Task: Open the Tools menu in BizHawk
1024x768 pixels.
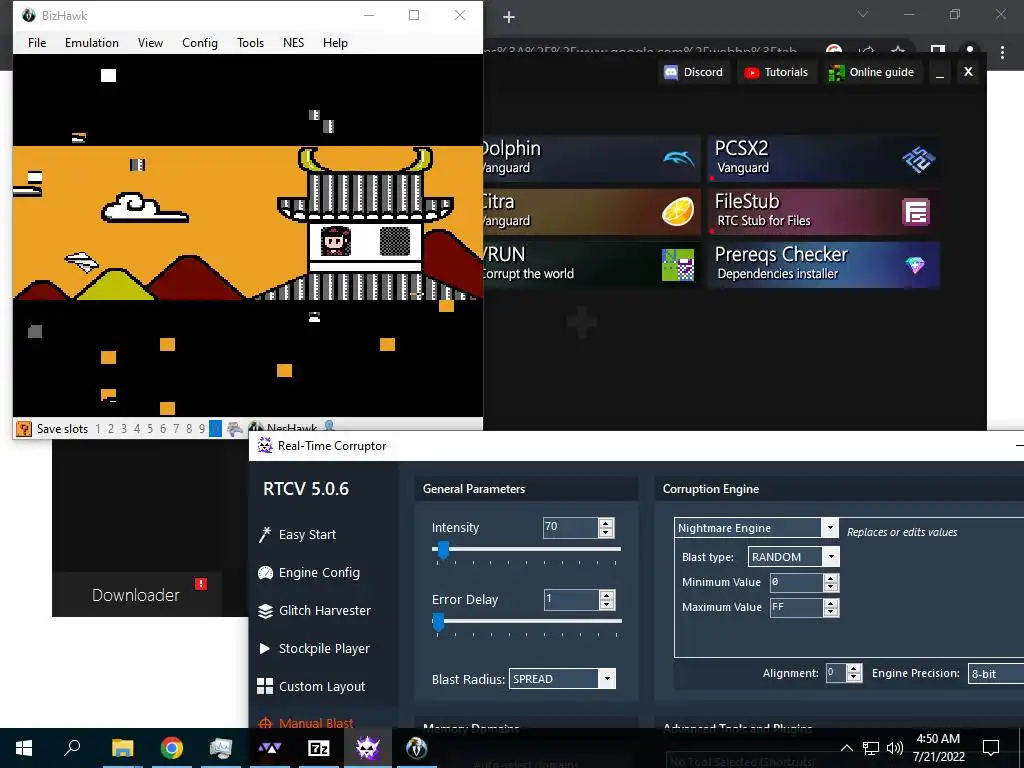Action: pyautogui.click(x=250, y=42)
